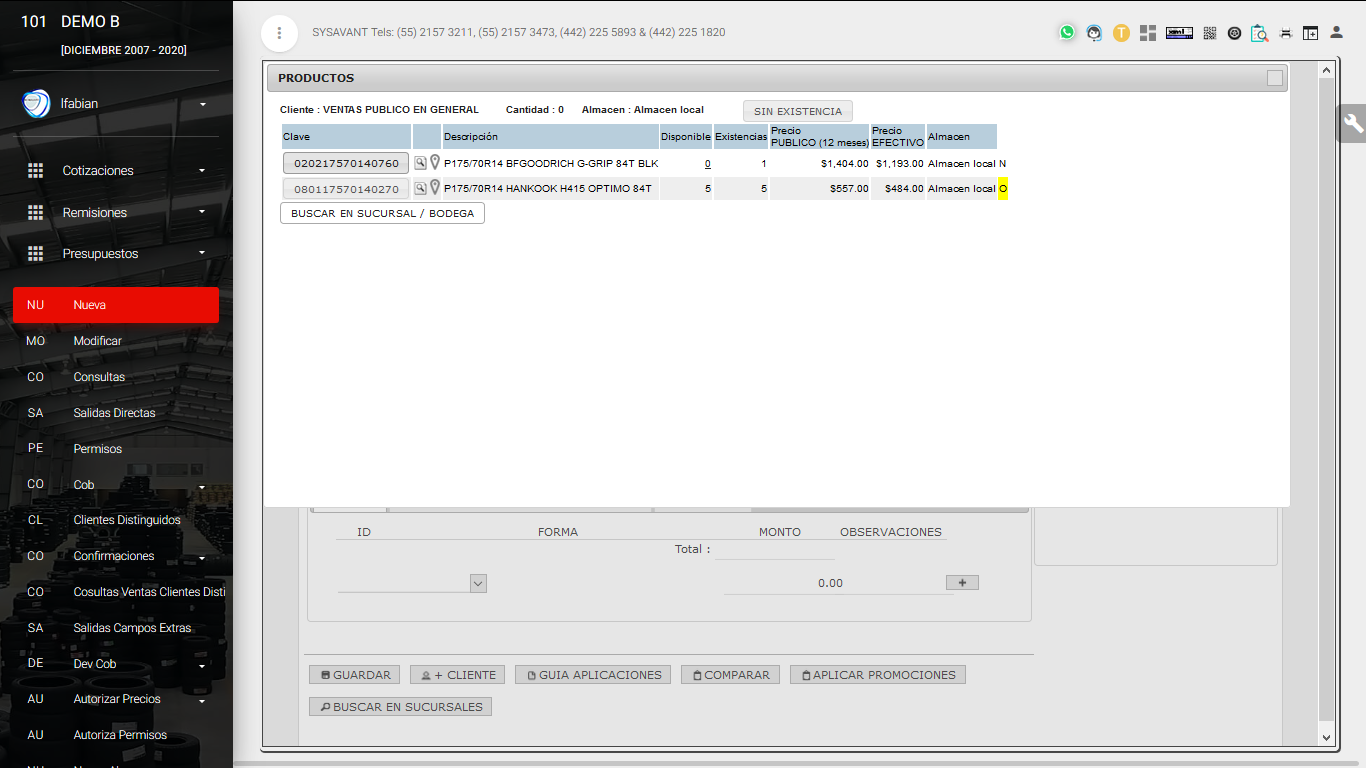Collapse the Presupuestos menu
Viewport: 1366px width, 768px height.
[x=202, y=254]
